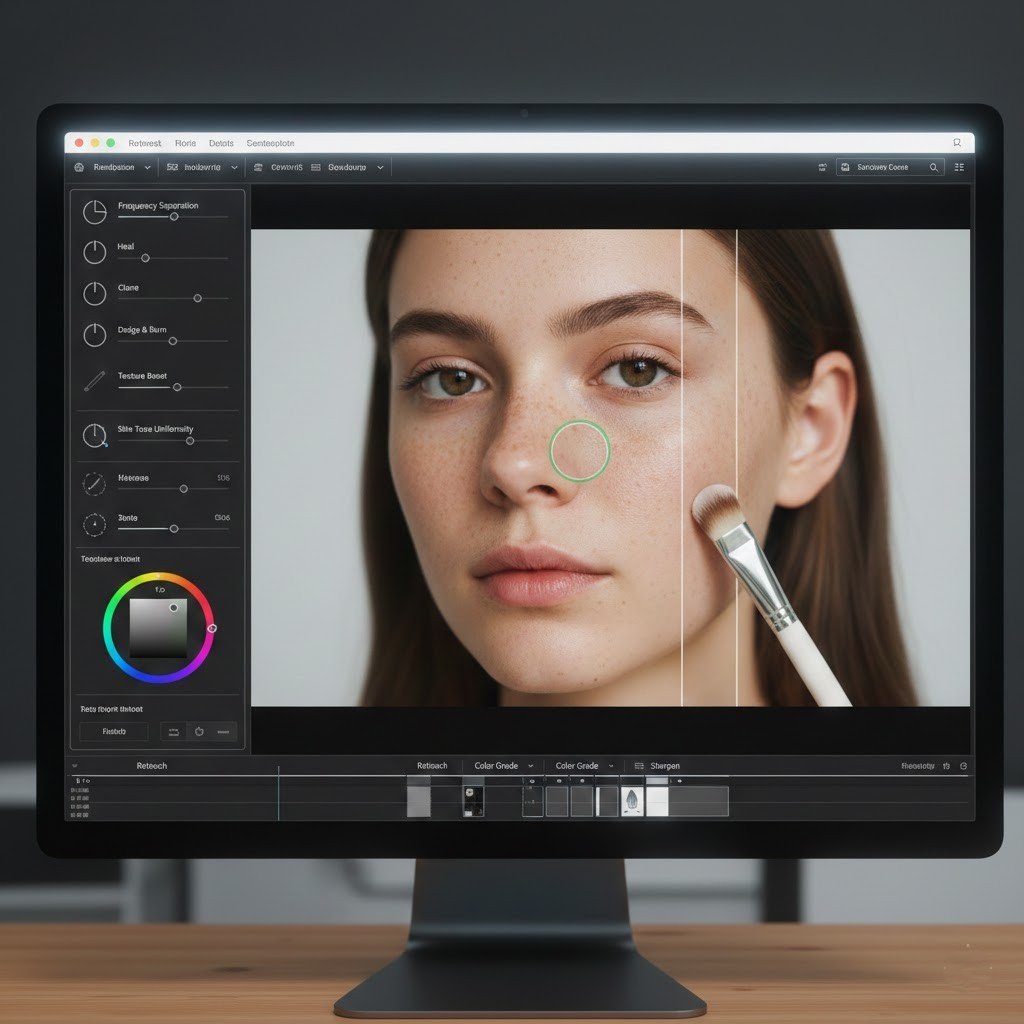Click the search magnifier in the top-right field
Viewport: 1024px width, 1024px height.
934,168
